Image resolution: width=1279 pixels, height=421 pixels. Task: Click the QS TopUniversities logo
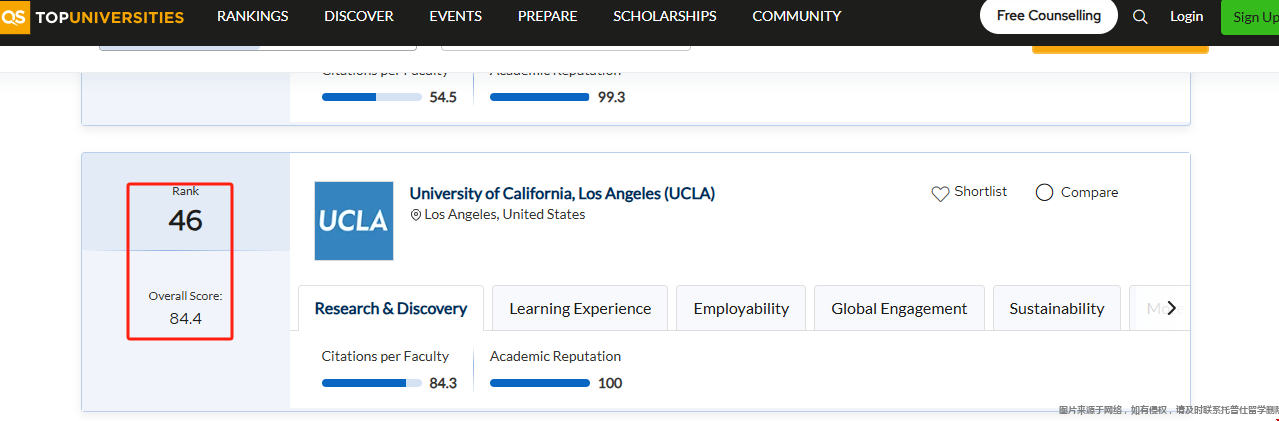coord(93,17)
